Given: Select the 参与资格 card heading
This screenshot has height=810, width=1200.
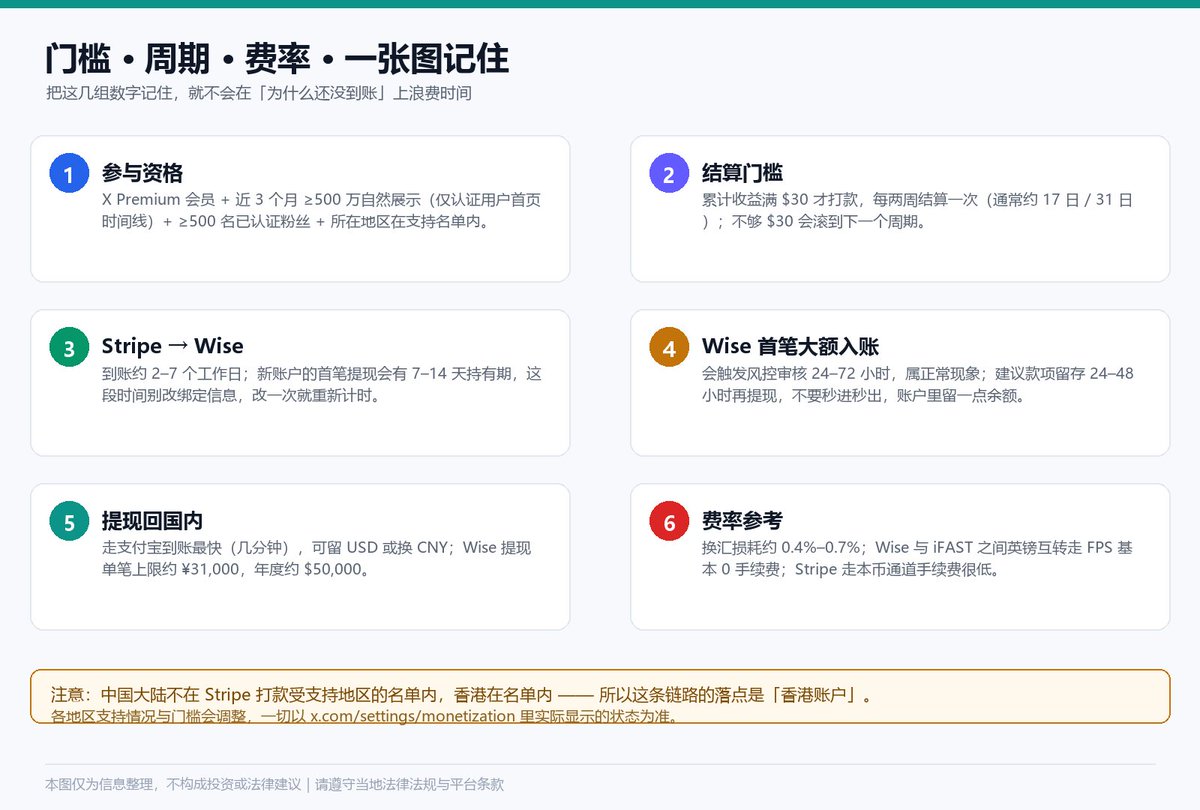Looking at the screenshot, I should click(x=143, y=173).
